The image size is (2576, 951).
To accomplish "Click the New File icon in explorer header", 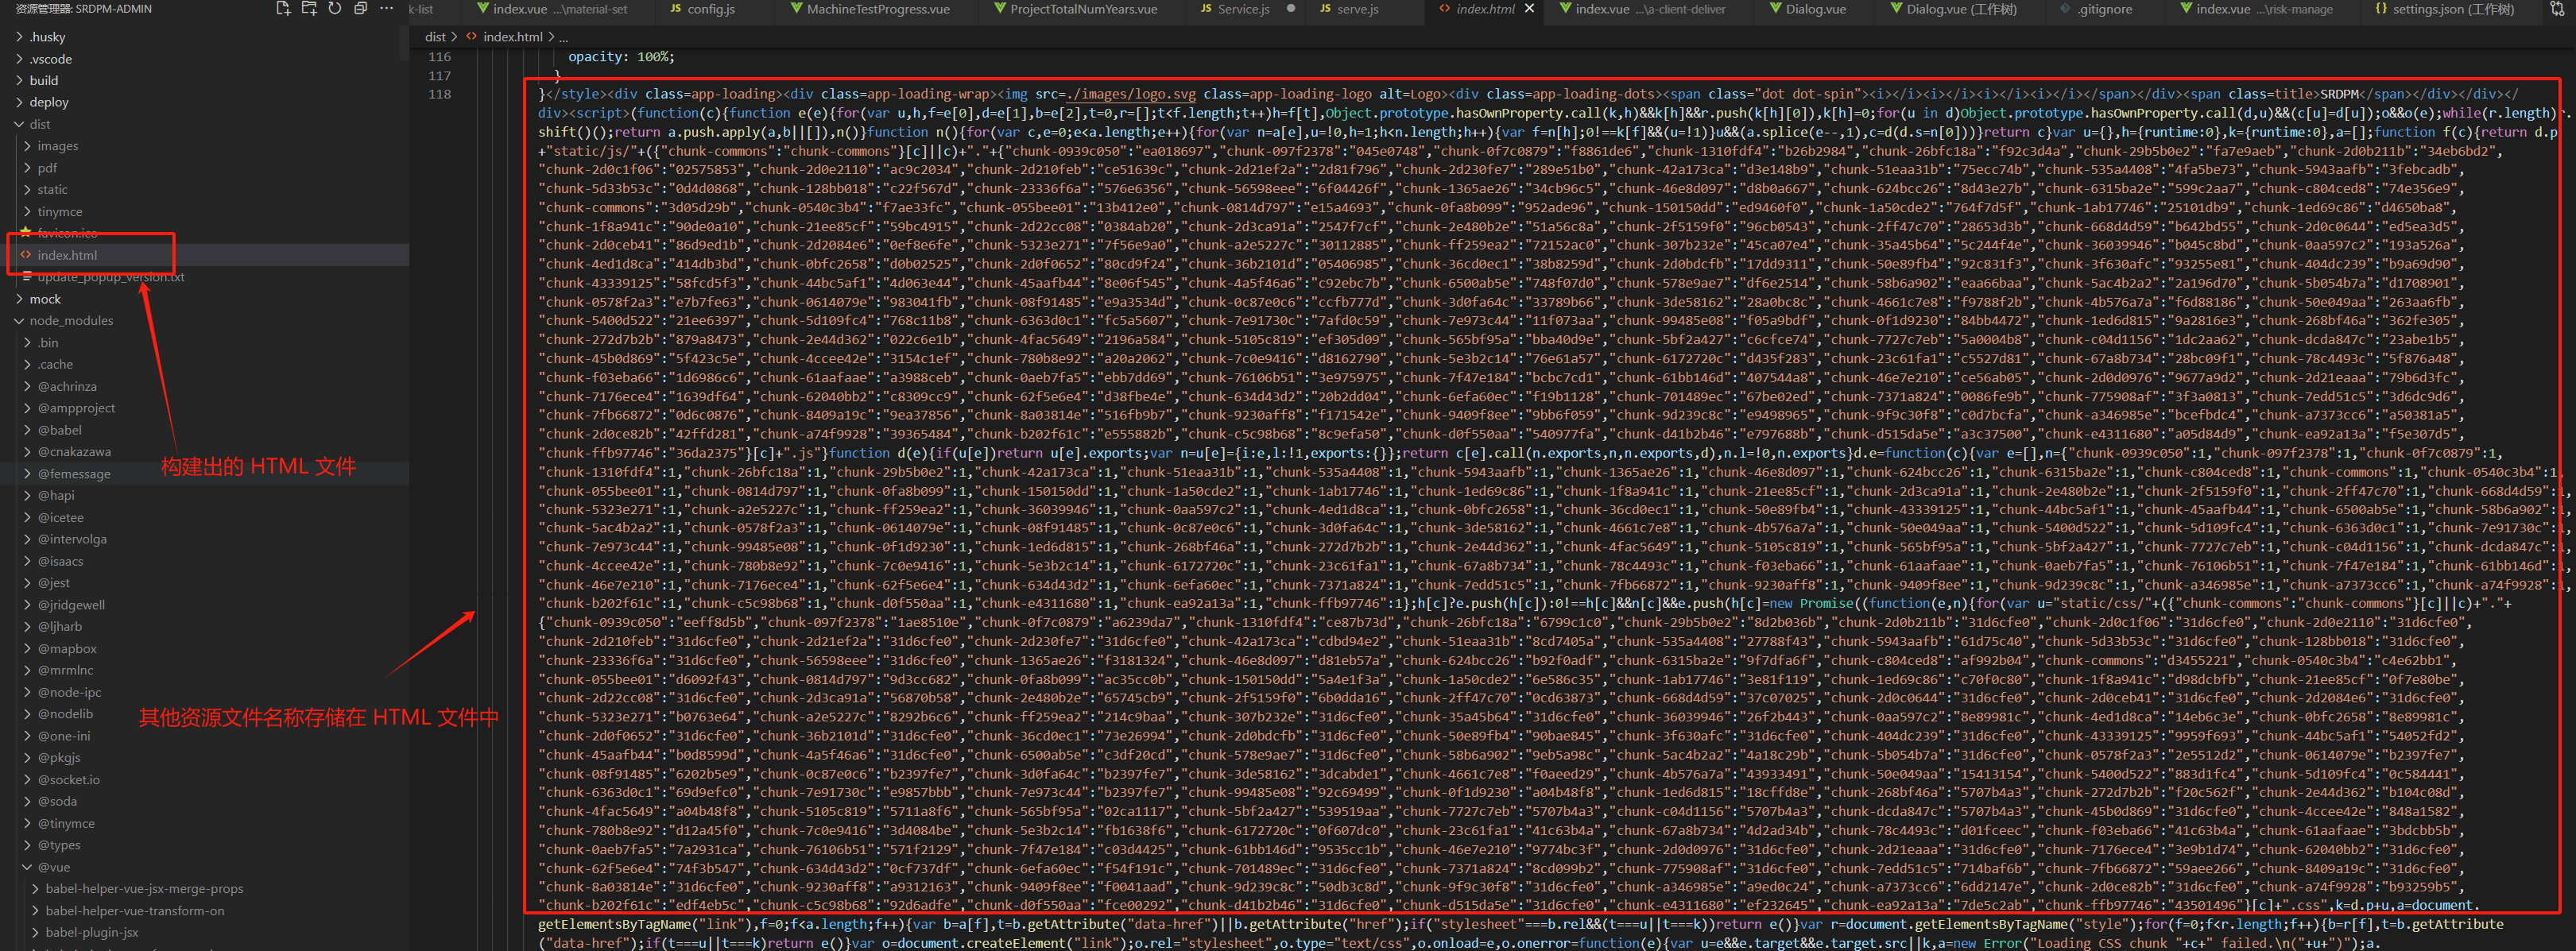I will (x=283, y=9).
